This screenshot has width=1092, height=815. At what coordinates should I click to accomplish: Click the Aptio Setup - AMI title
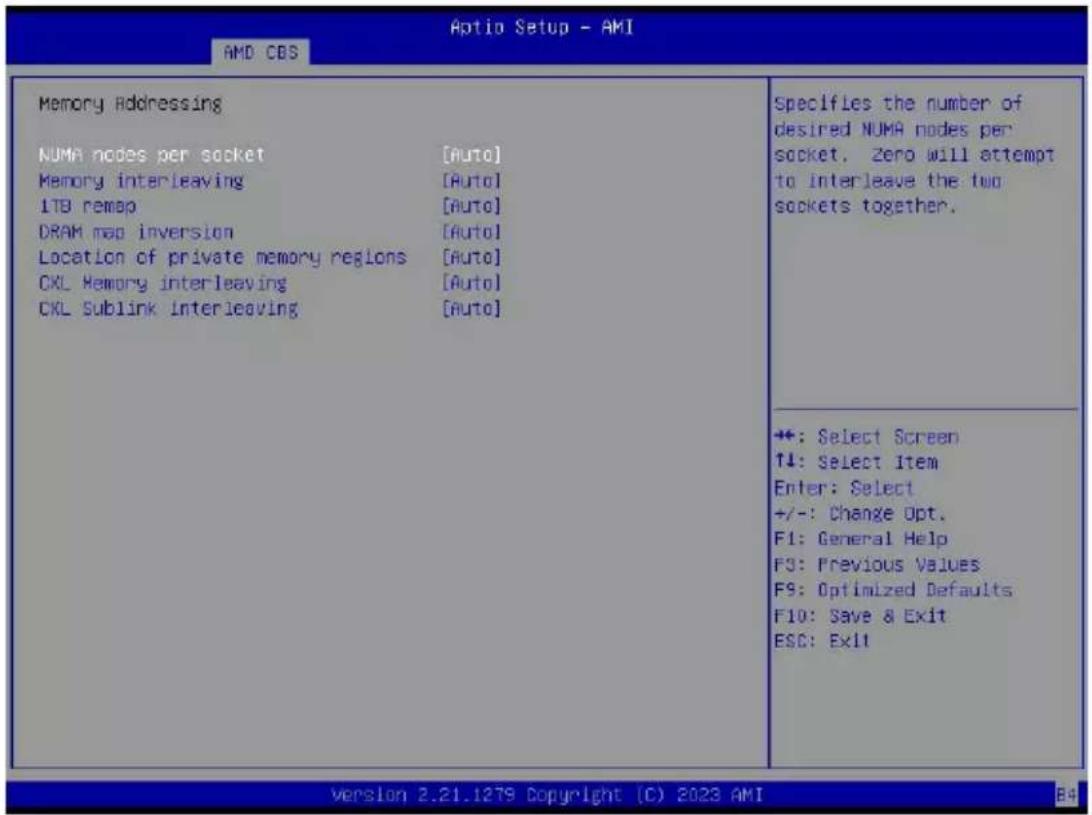[x=542, y=27]
